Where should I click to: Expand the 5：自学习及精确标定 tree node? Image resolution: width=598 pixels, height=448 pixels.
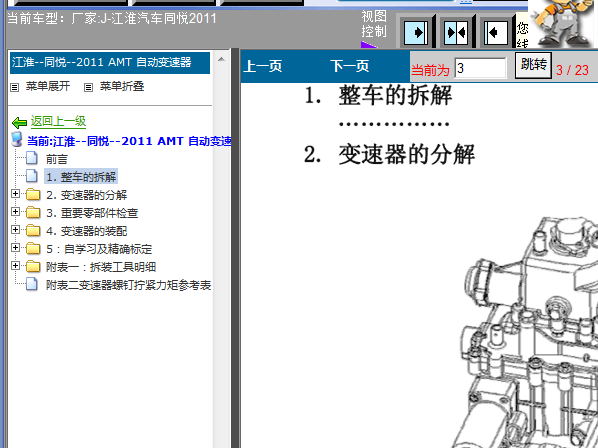pos(15,247)
